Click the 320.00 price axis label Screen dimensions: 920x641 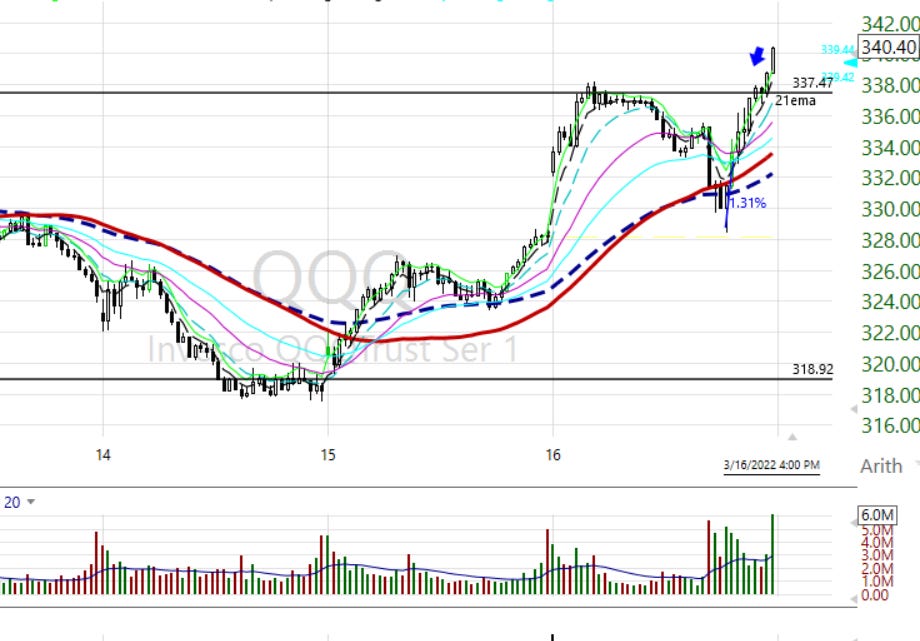tap(890, 364)
